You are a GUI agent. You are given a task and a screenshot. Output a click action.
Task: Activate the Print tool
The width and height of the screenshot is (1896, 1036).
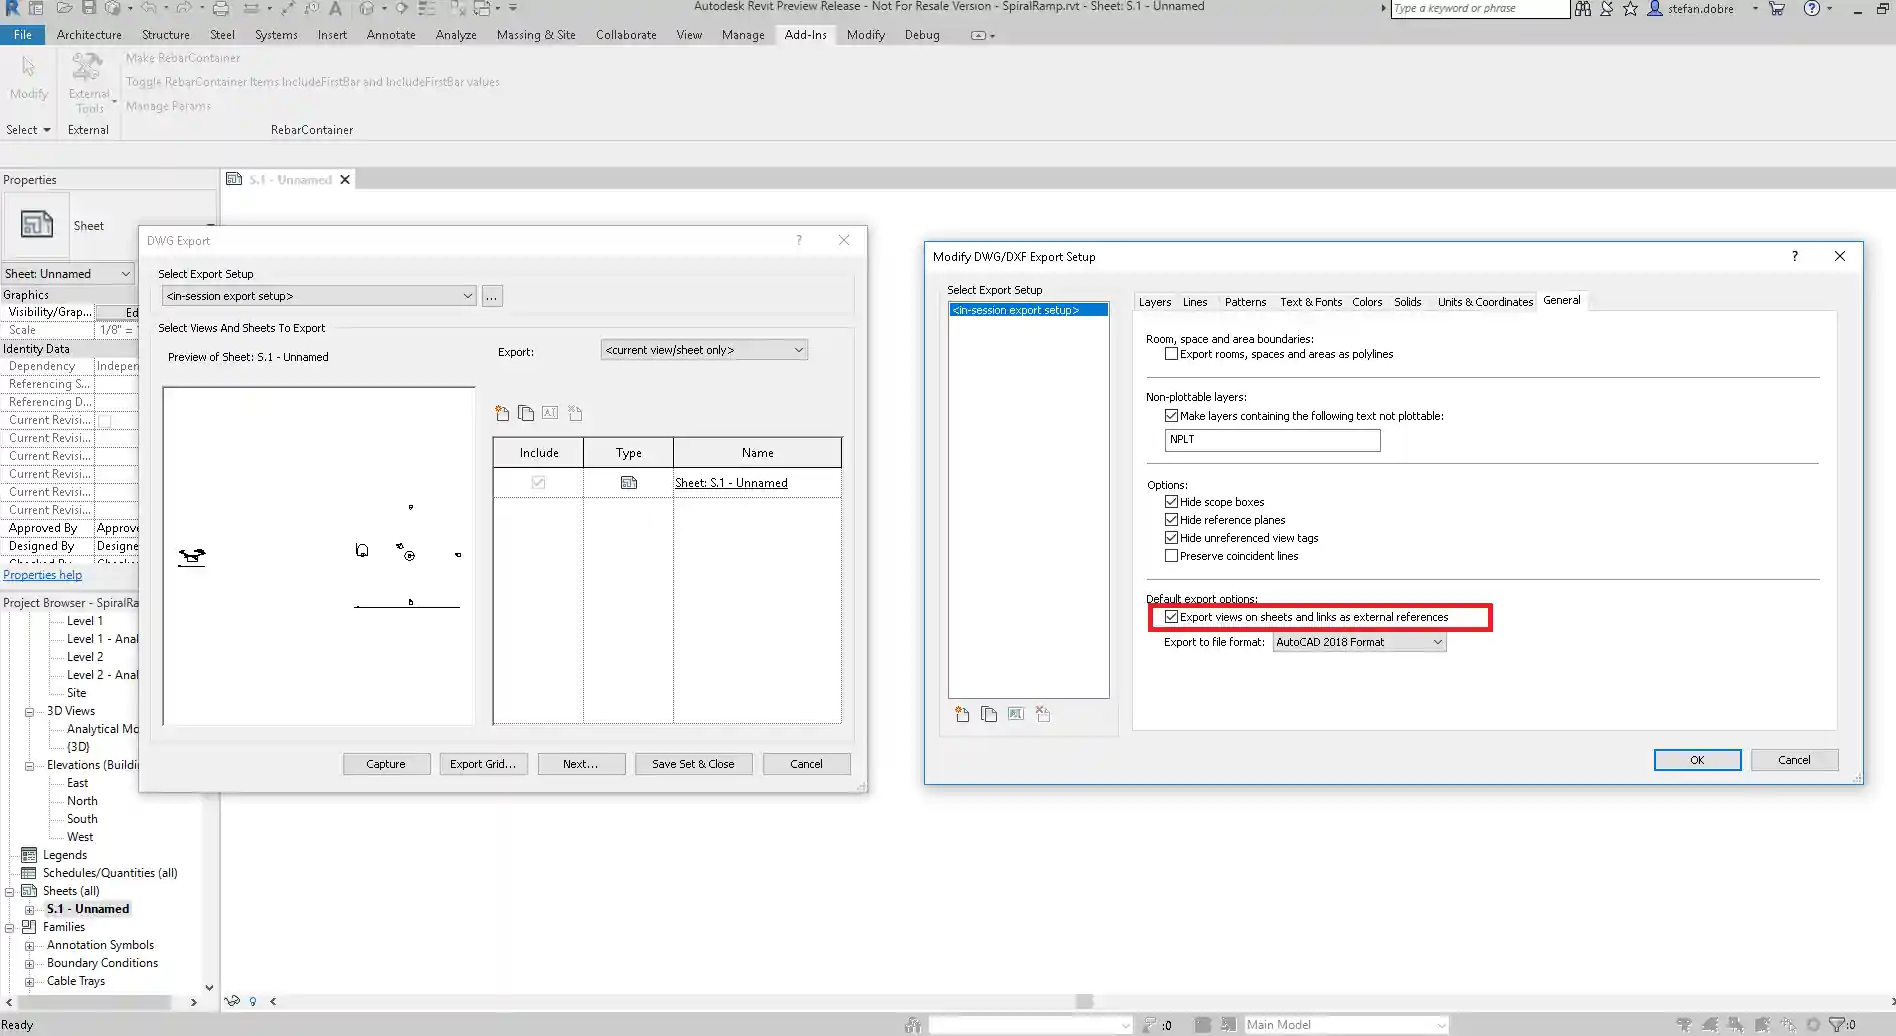221,8
